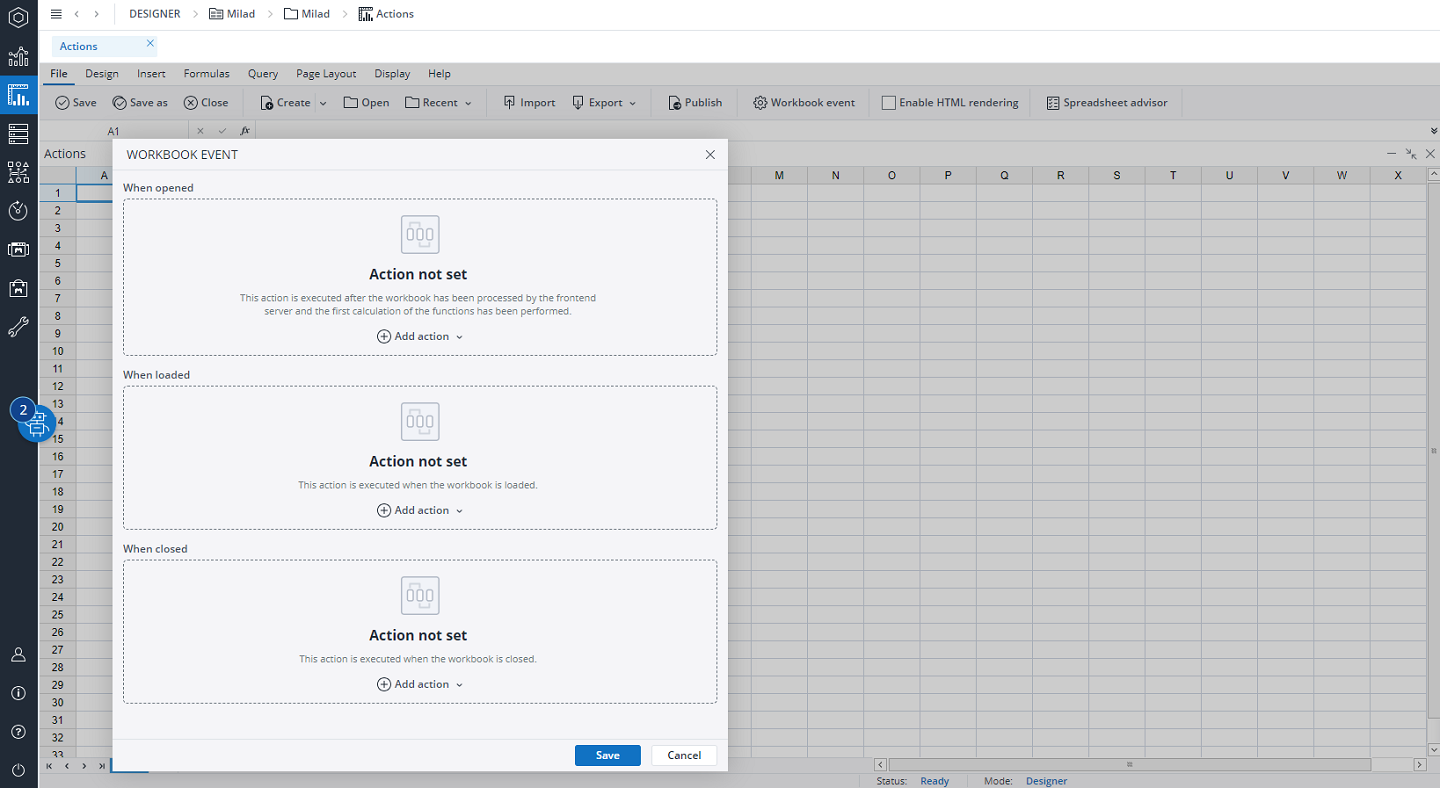Click the Import toolbar icon
The height and width of the screenshot is (788, 1440).
509,103
